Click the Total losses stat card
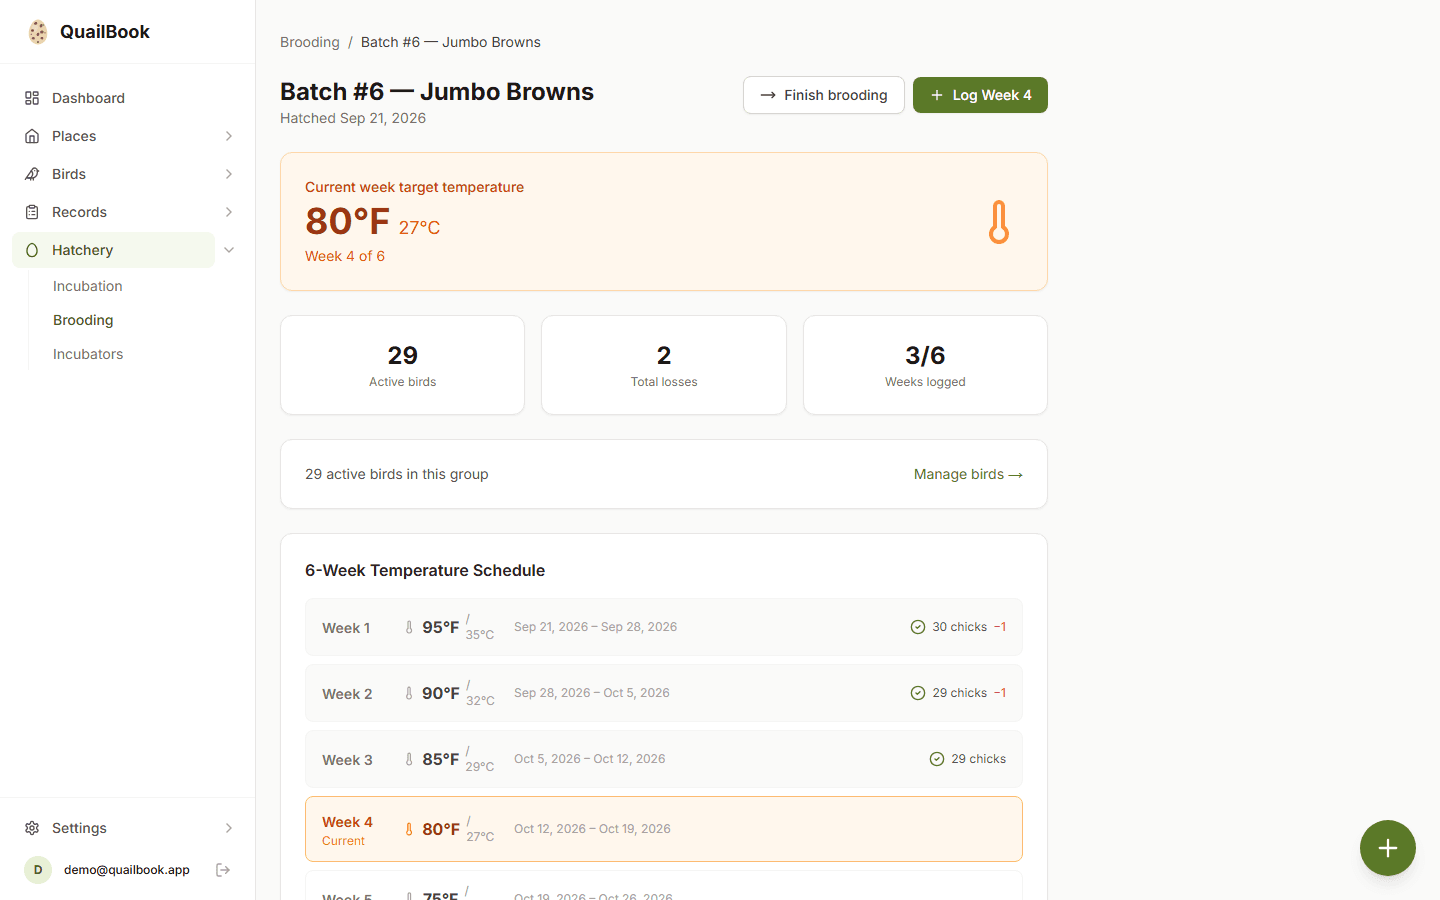Screen dimensions: 1440x900 click(664, 365)
